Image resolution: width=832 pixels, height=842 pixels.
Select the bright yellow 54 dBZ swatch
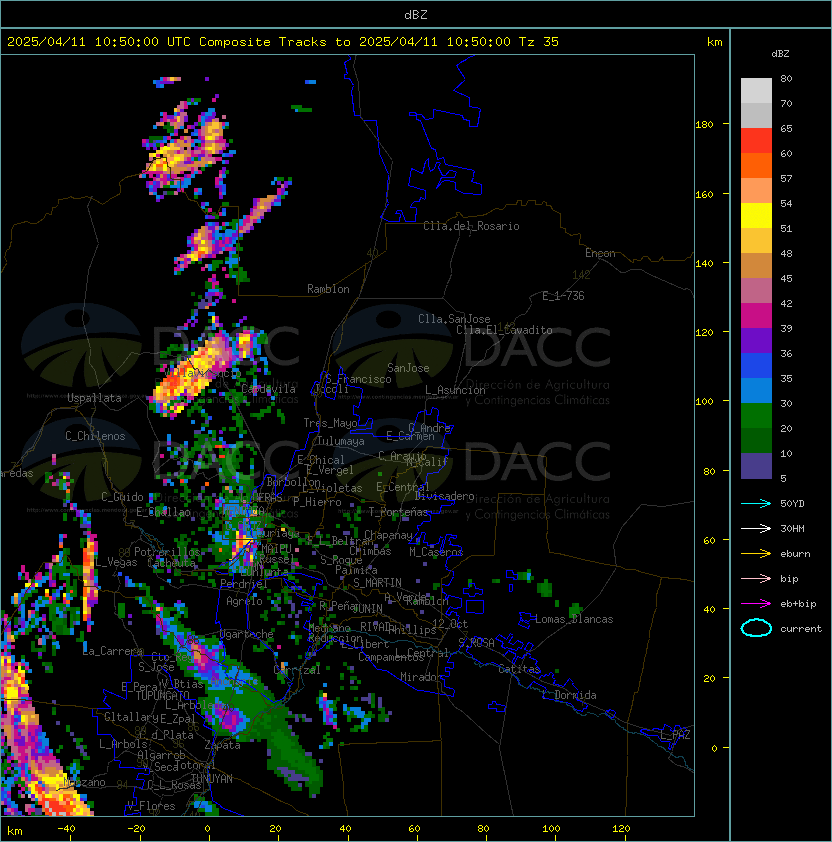756,216
